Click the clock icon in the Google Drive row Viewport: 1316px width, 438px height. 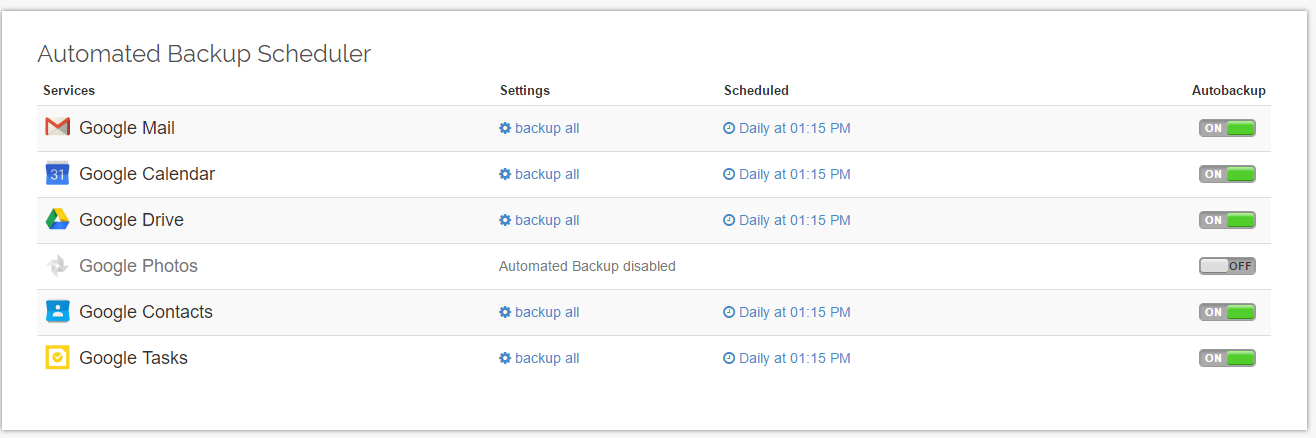(729, 220)
